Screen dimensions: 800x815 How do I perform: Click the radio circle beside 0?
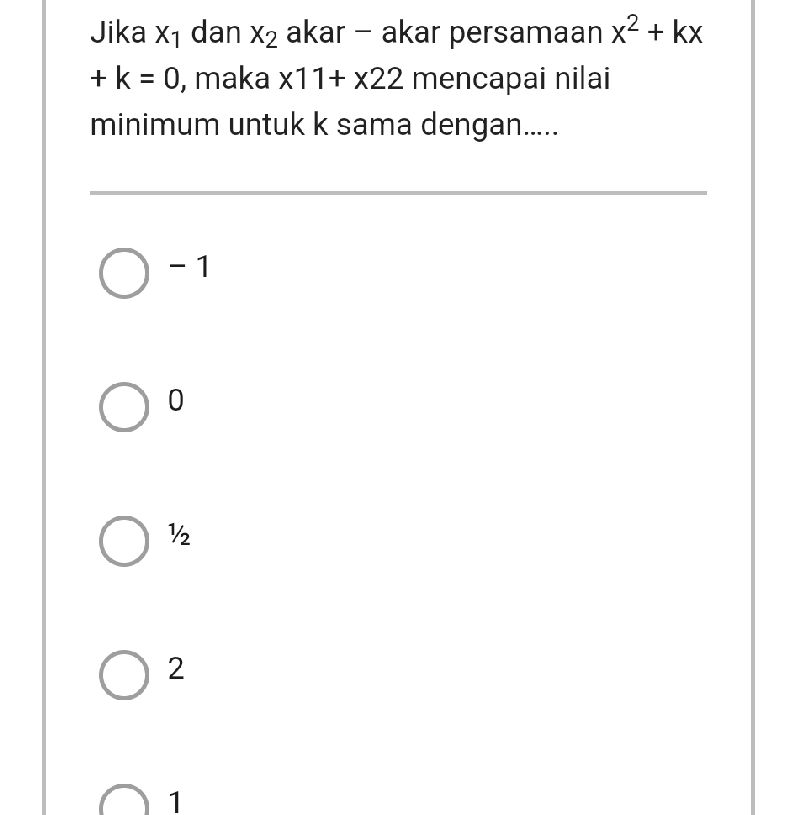coord(124,402)
